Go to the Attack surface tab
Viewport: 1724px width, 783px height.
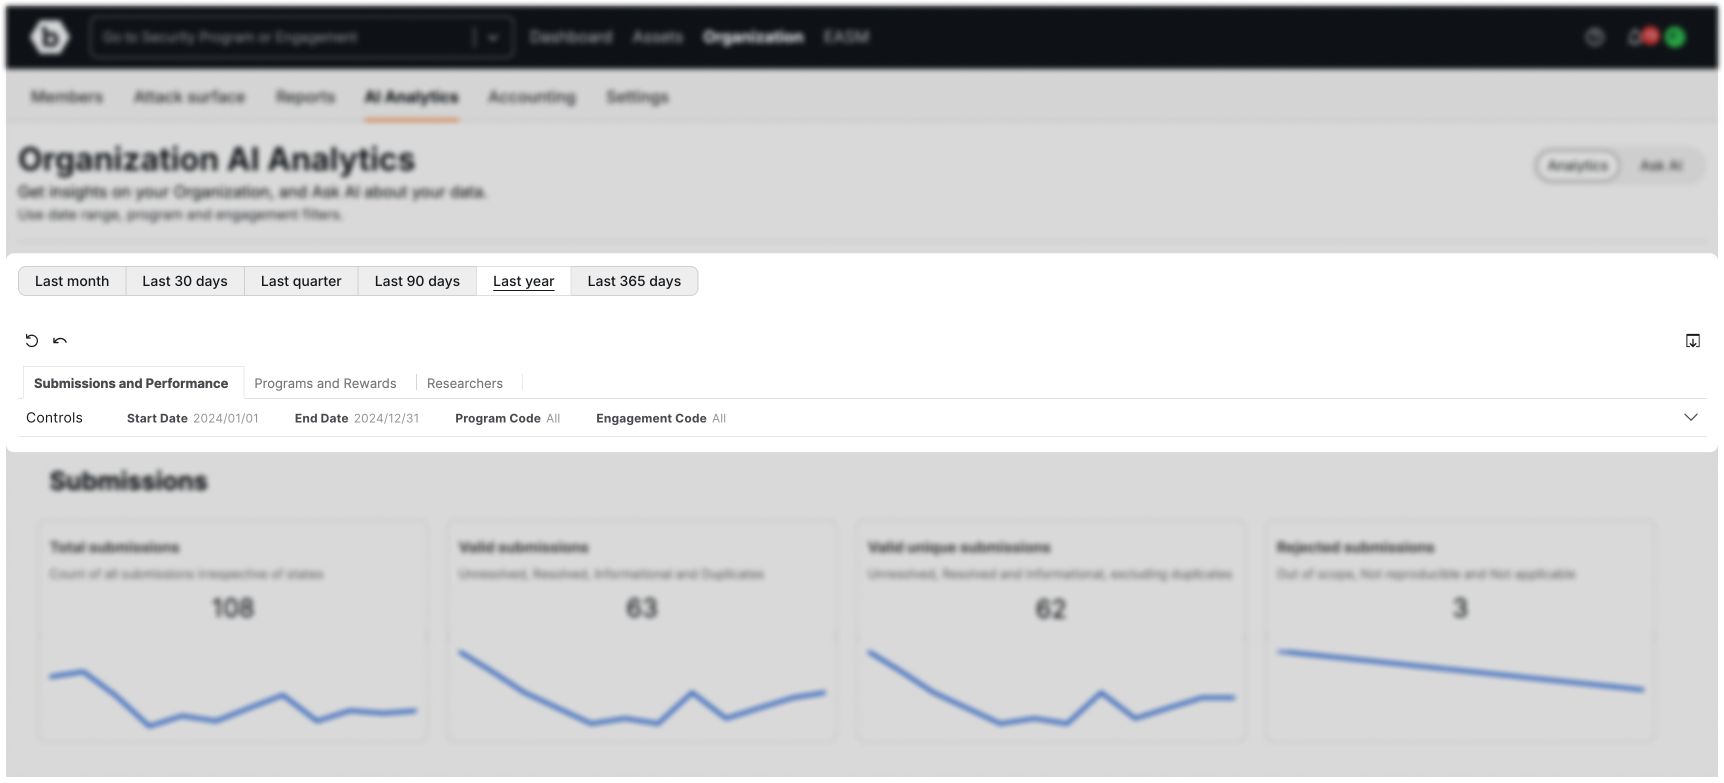tap(189, 97)
